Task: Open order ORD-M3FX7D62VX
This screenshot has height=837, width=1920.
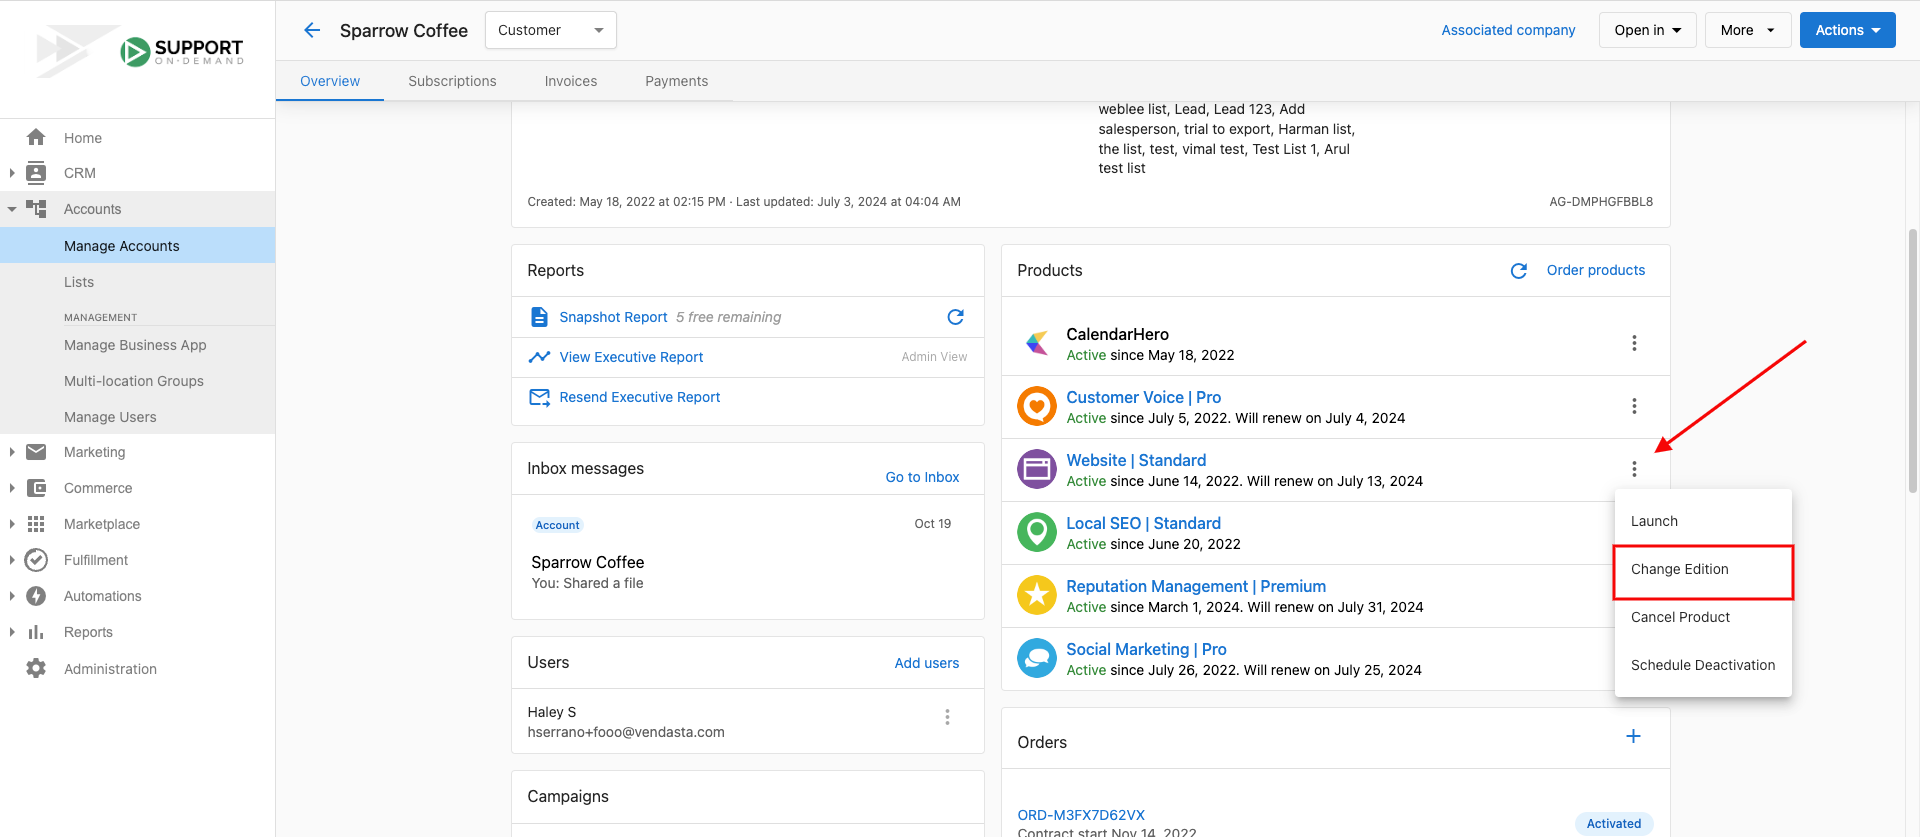Action: [x=1081, y=815]
